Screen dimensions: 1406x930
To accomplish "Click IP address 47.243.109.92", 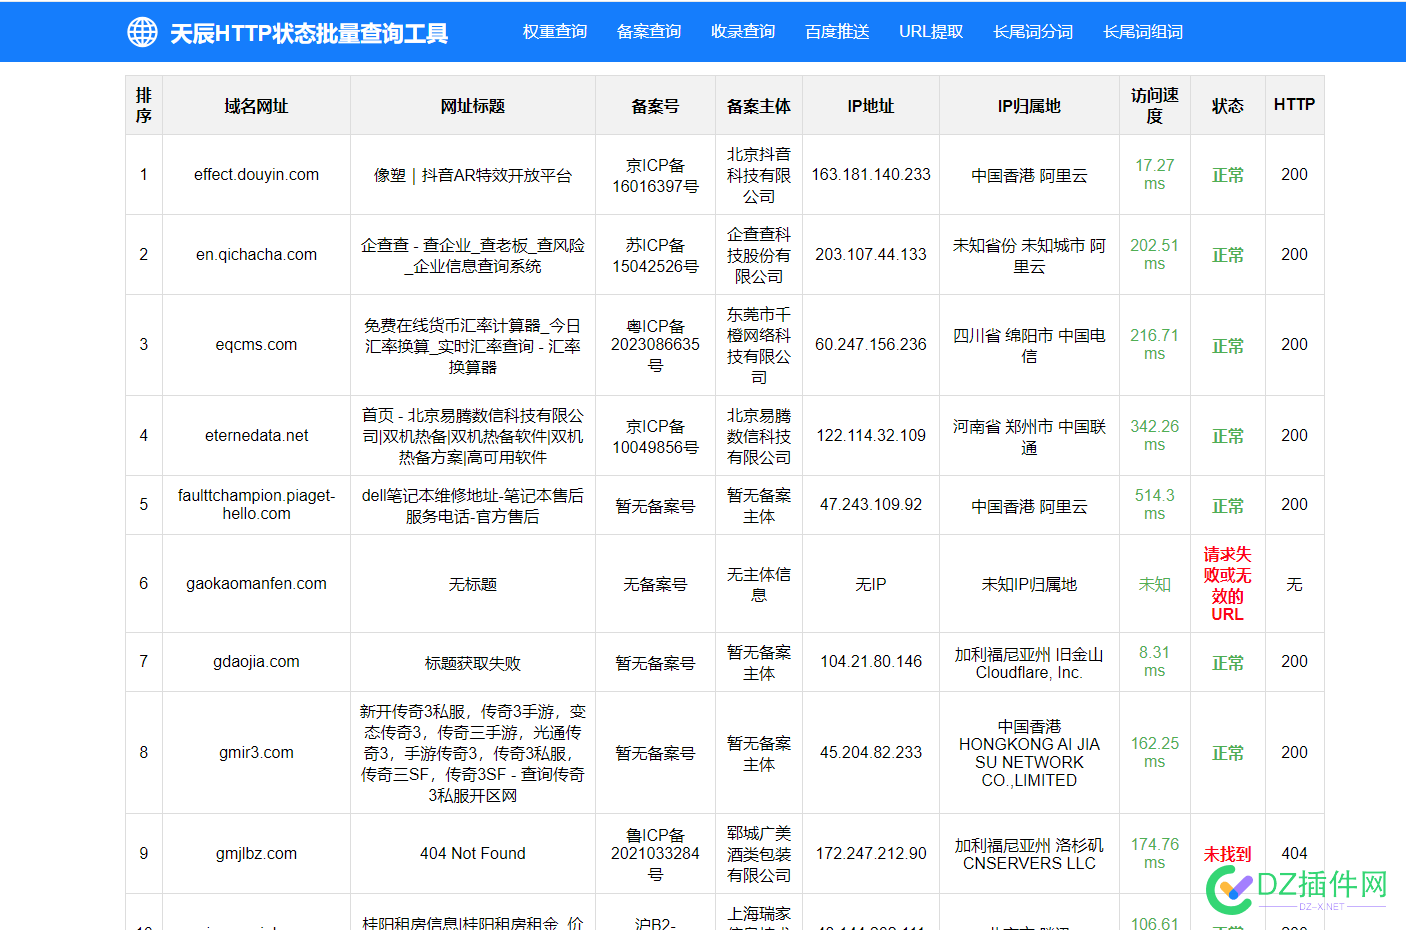I will (x=871, y=504).
